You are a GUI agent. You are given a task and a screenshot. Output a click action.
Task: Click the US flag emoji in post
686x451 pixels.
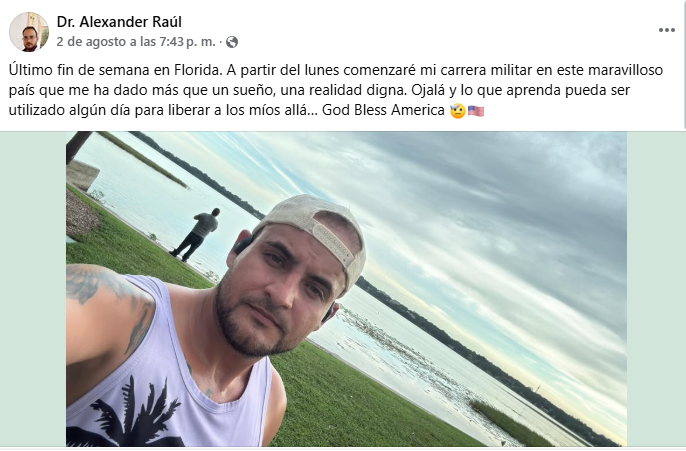point(476,111)
